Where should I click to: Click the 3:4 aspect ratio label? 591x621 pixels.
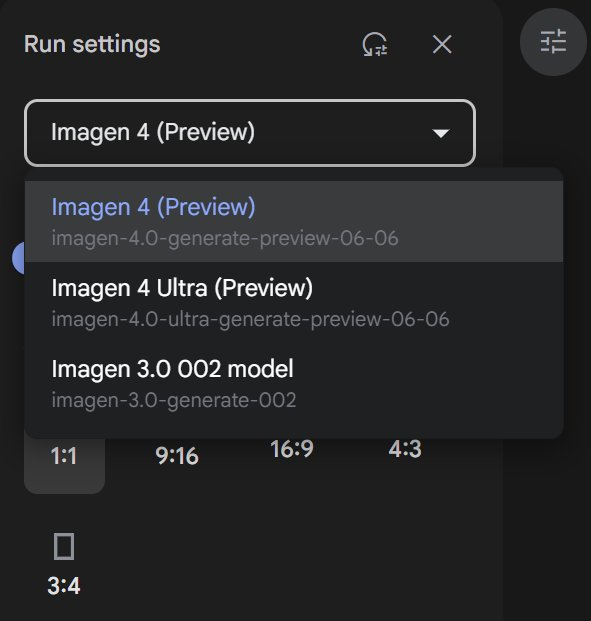pos(64,585)
